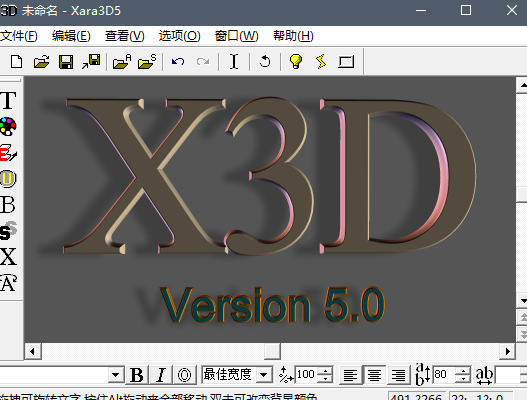Open the 选项(O) menu
Viewport: 527px width, 400px height.
179,36
